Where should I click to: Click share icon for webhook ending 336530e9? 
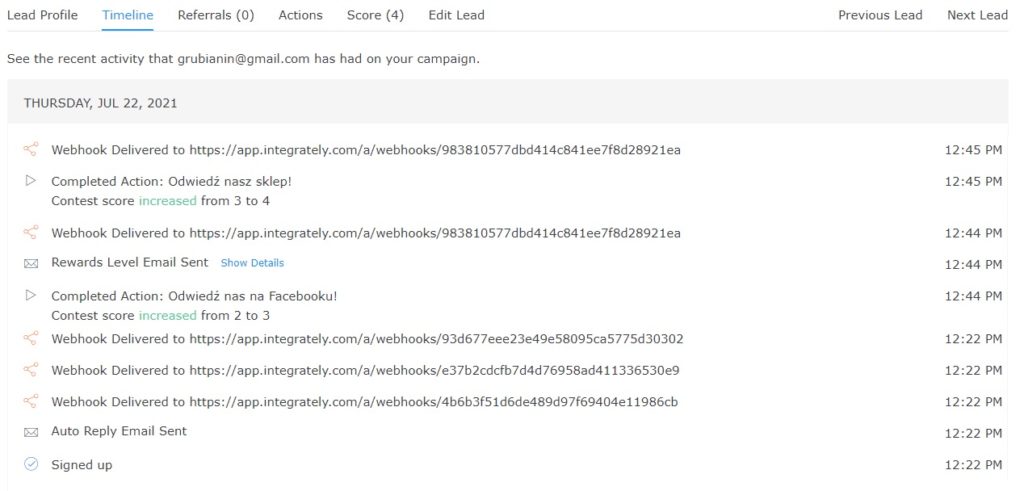[x=31, y=370]
